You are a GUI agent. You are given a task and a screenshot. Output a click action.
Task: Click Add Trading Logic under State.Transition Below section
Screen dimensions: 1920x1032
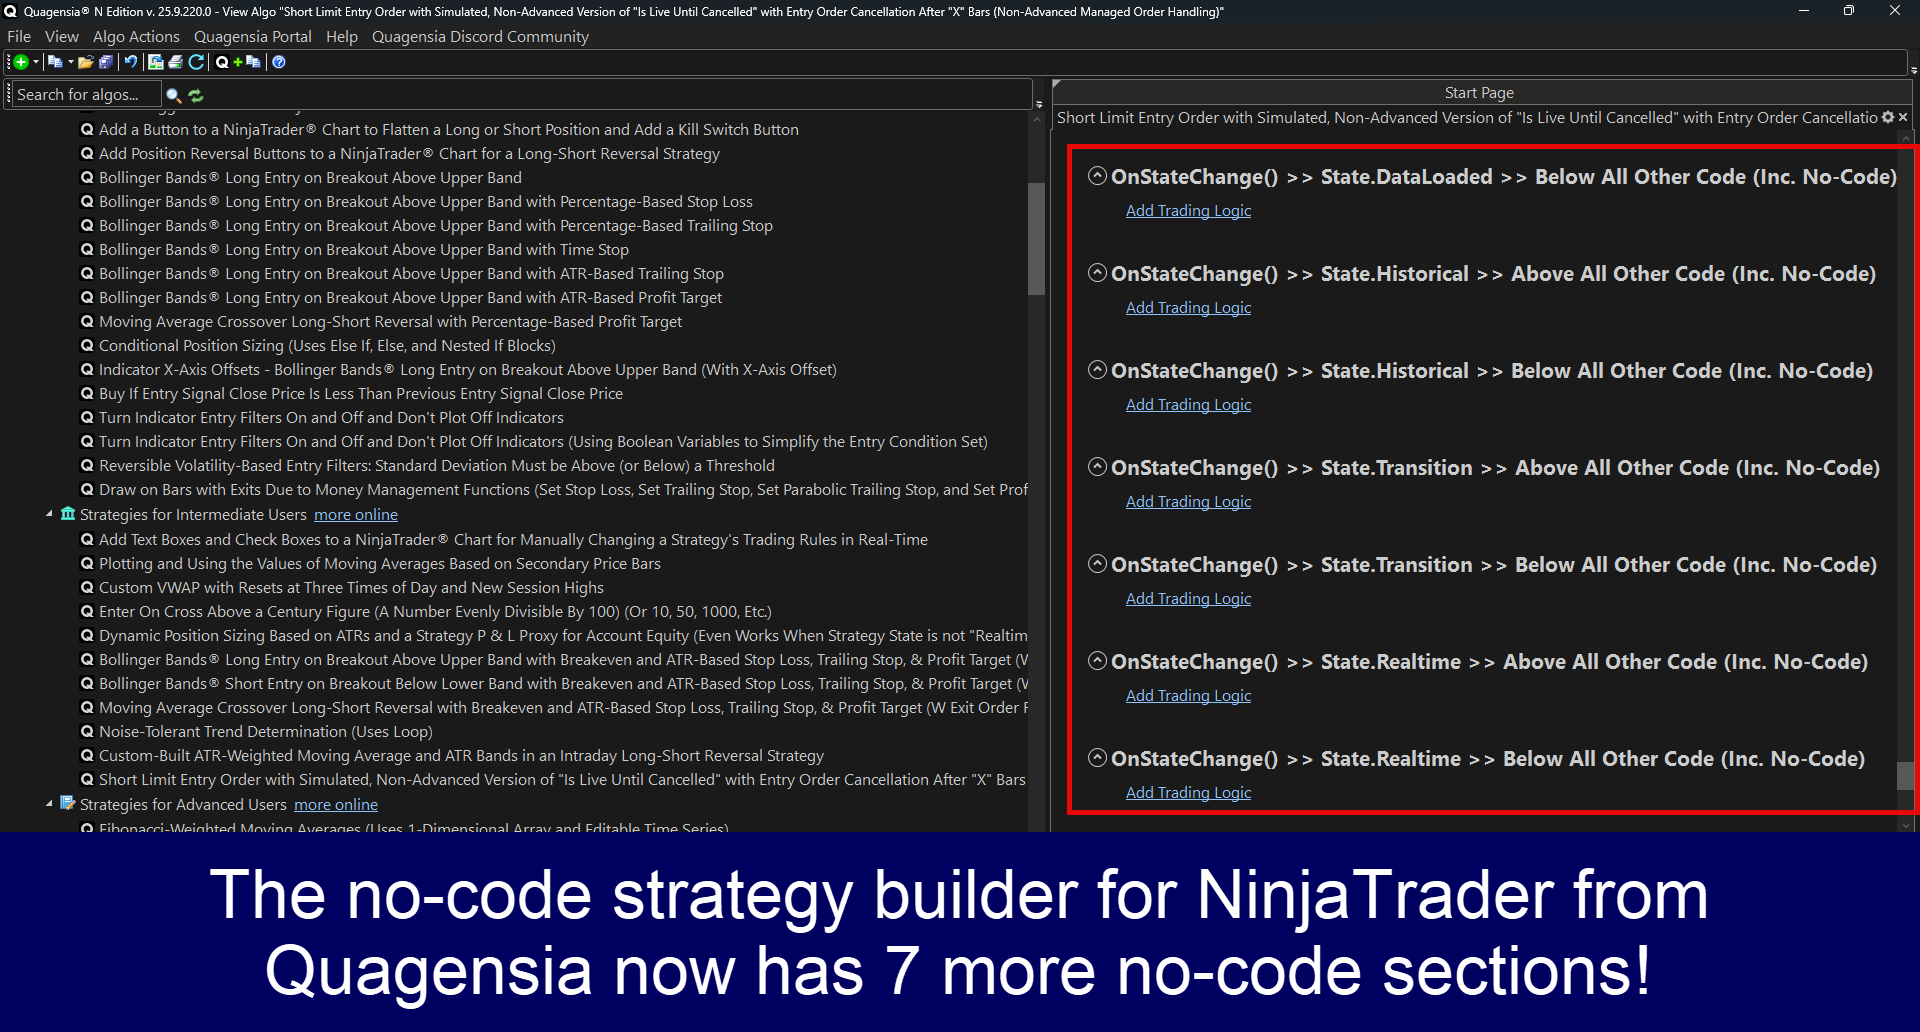point(1188,598)
